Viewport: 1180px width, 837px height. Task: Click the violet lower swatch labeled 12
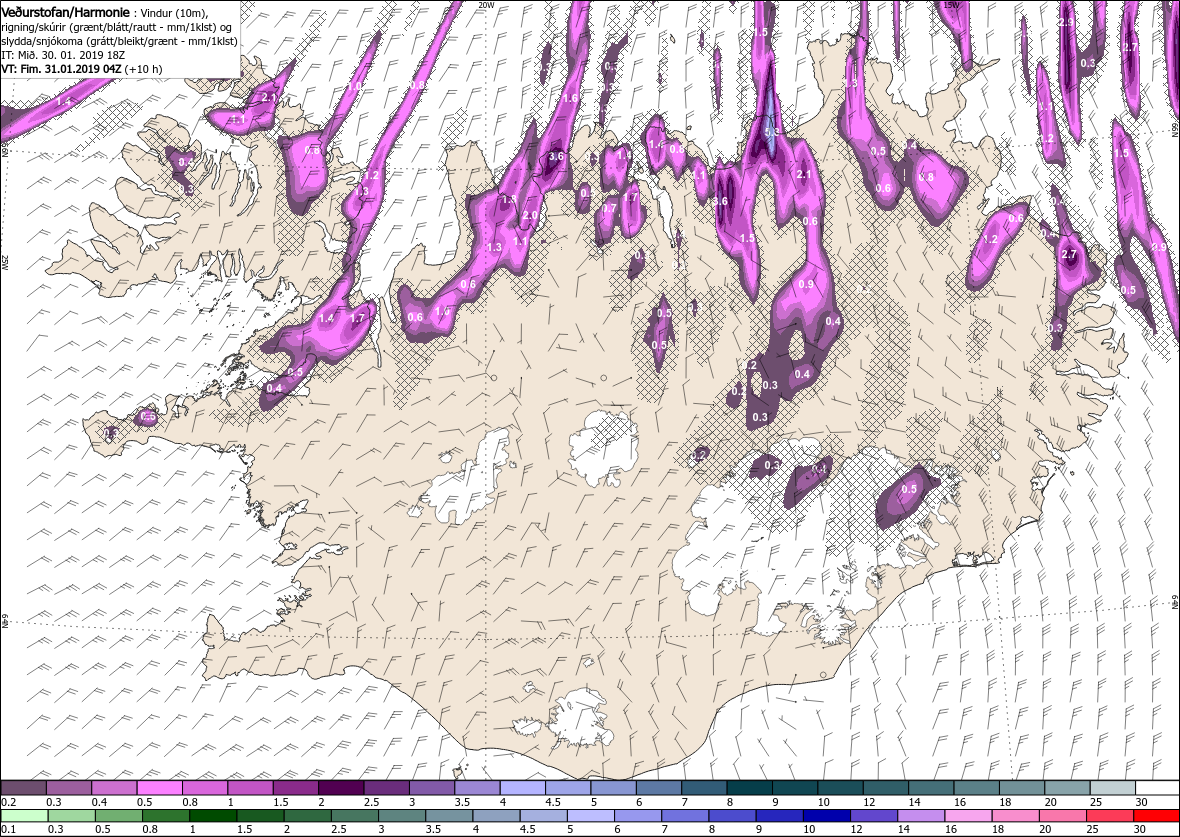pyautogui.click(x=873, y=816)
